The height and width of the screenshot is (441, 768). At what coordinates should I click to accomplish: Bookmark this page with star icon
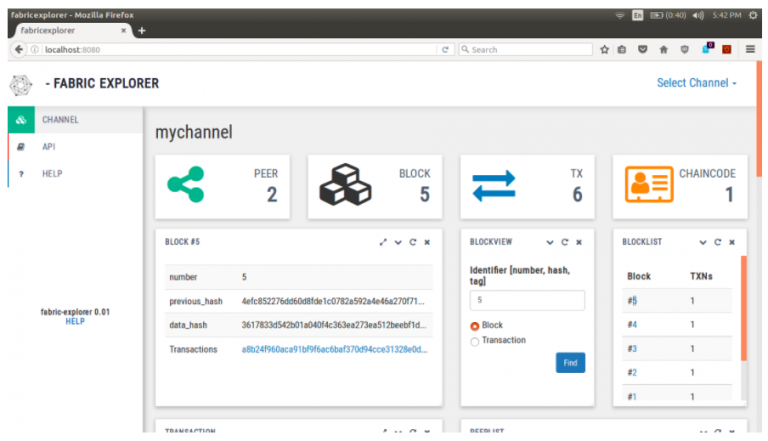coord(605,50)
